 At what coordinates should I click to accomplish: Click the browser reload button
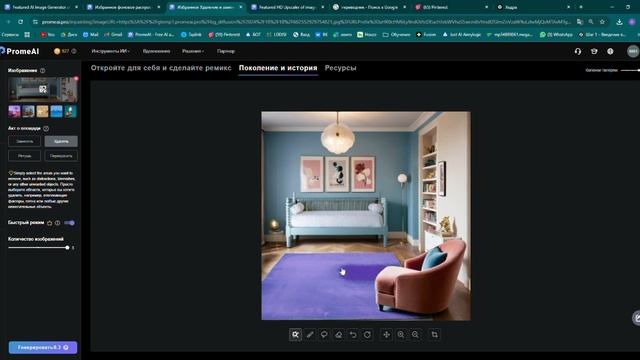[x=20, y=22]
